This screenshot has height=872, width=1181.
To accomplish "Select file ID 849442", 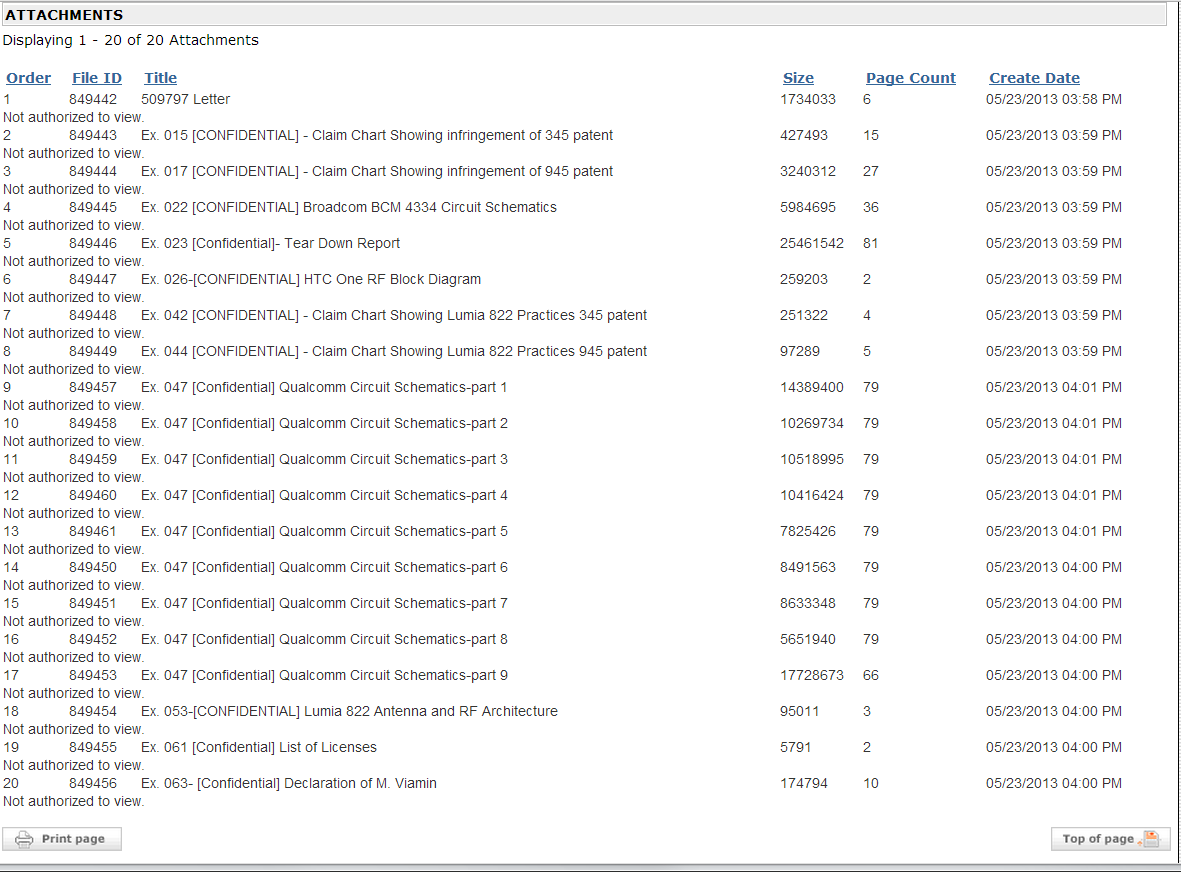I will pos(93,99).
